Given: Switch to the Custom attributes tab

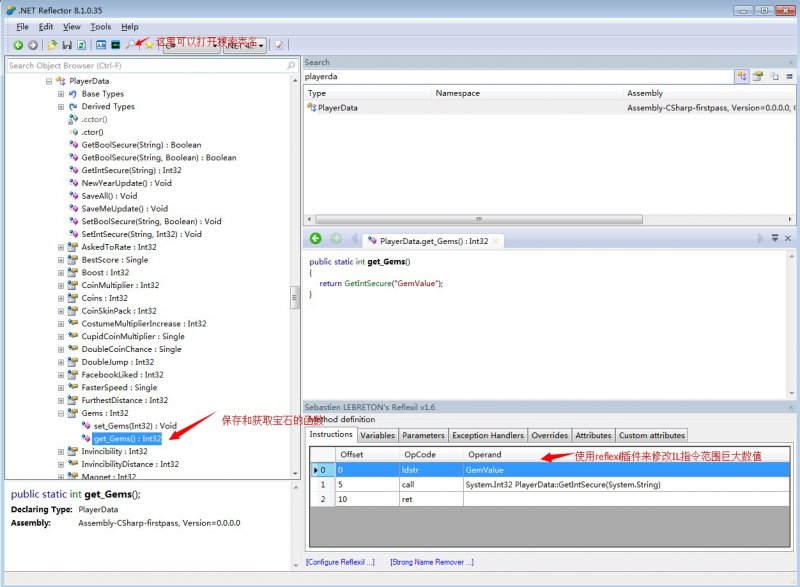Looking at the screenshot, I should (652, 436).
